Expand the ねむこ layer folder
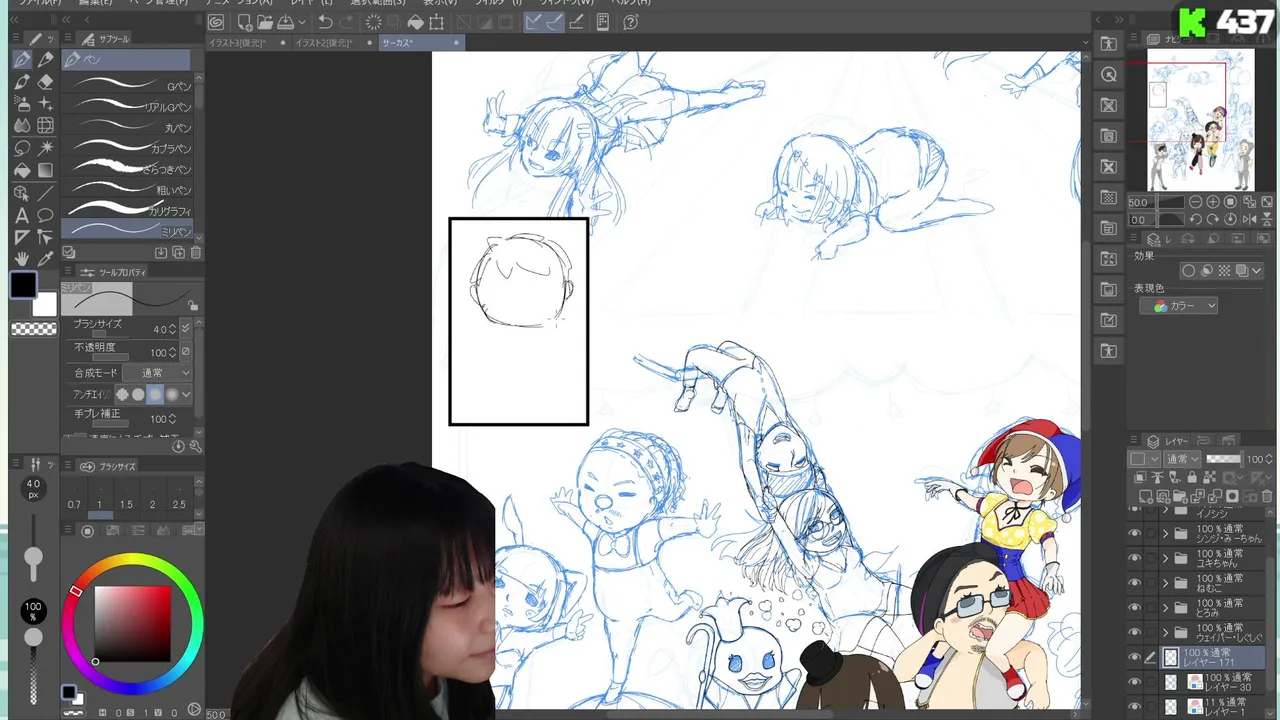1280x720 pixels. [1165, 583]
